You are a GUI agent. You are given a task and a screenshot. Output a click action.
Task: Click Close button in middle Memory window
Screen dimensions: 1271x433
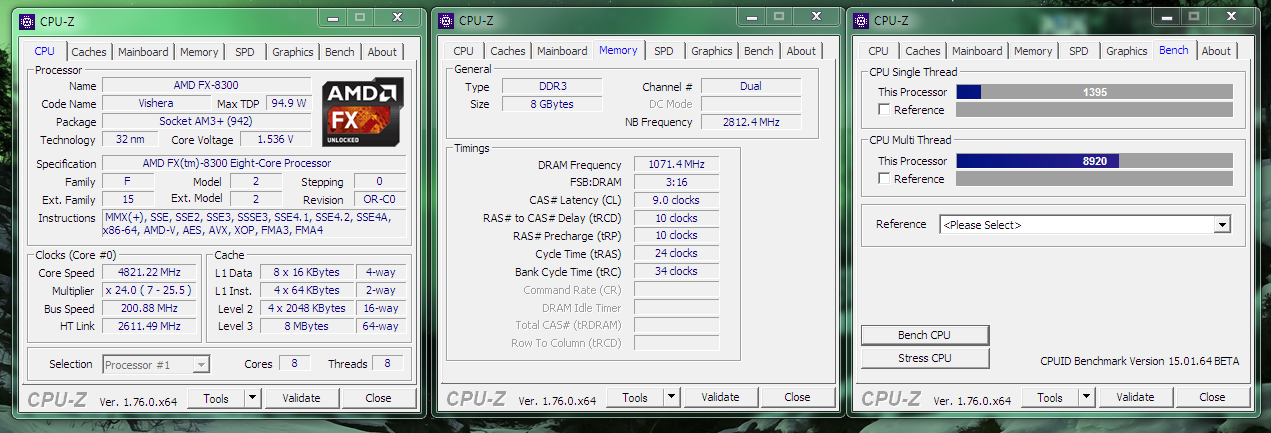coord(797,398)
